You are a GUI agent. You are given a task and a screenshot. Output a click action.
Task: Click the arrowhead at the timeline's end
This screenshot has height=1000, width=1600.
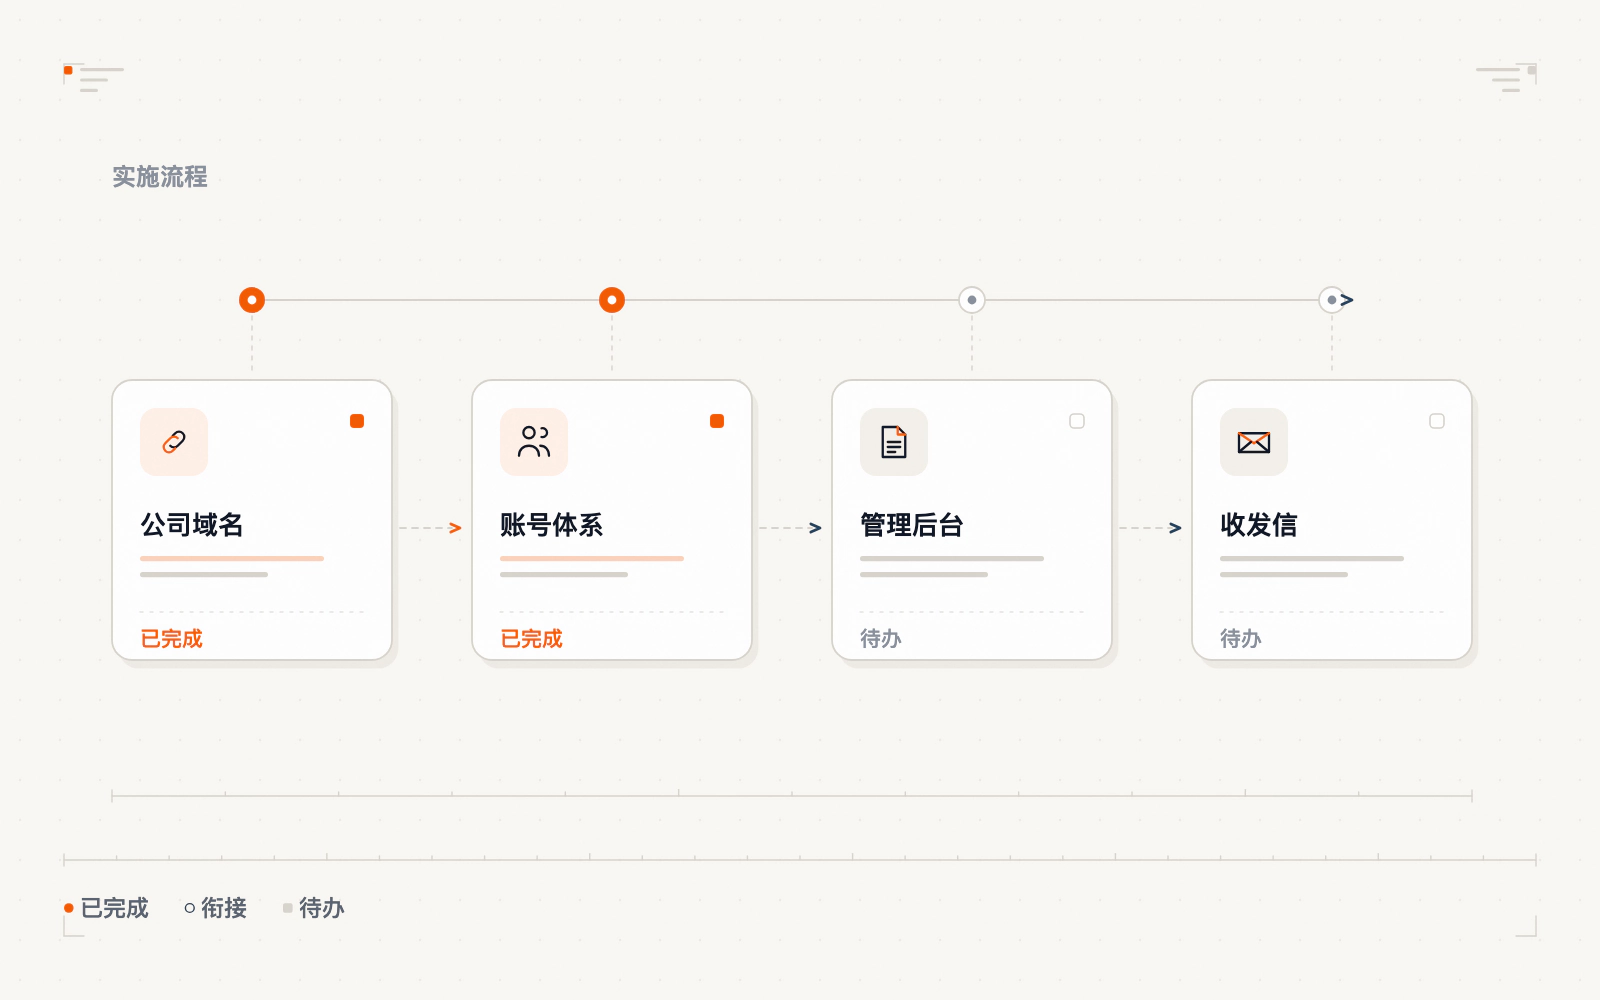(x=1348, y=300)
